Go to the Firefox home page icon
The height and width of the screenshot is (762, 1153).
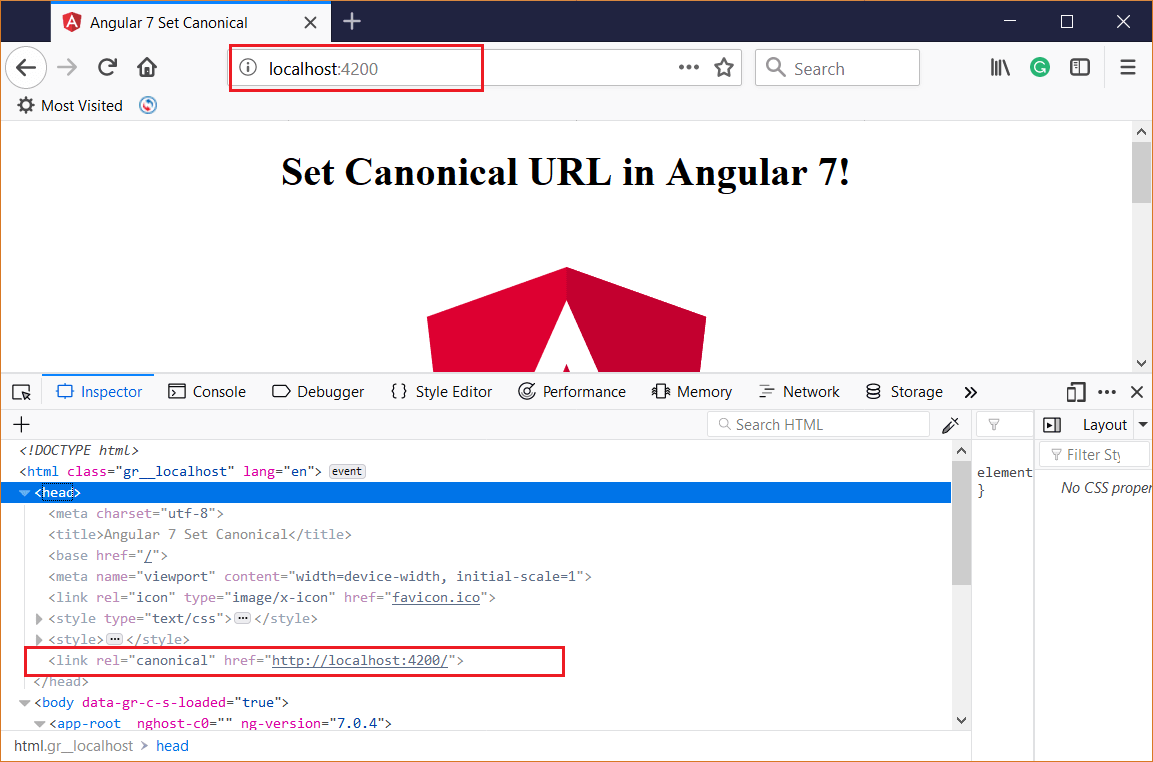(x=147, y=68)
